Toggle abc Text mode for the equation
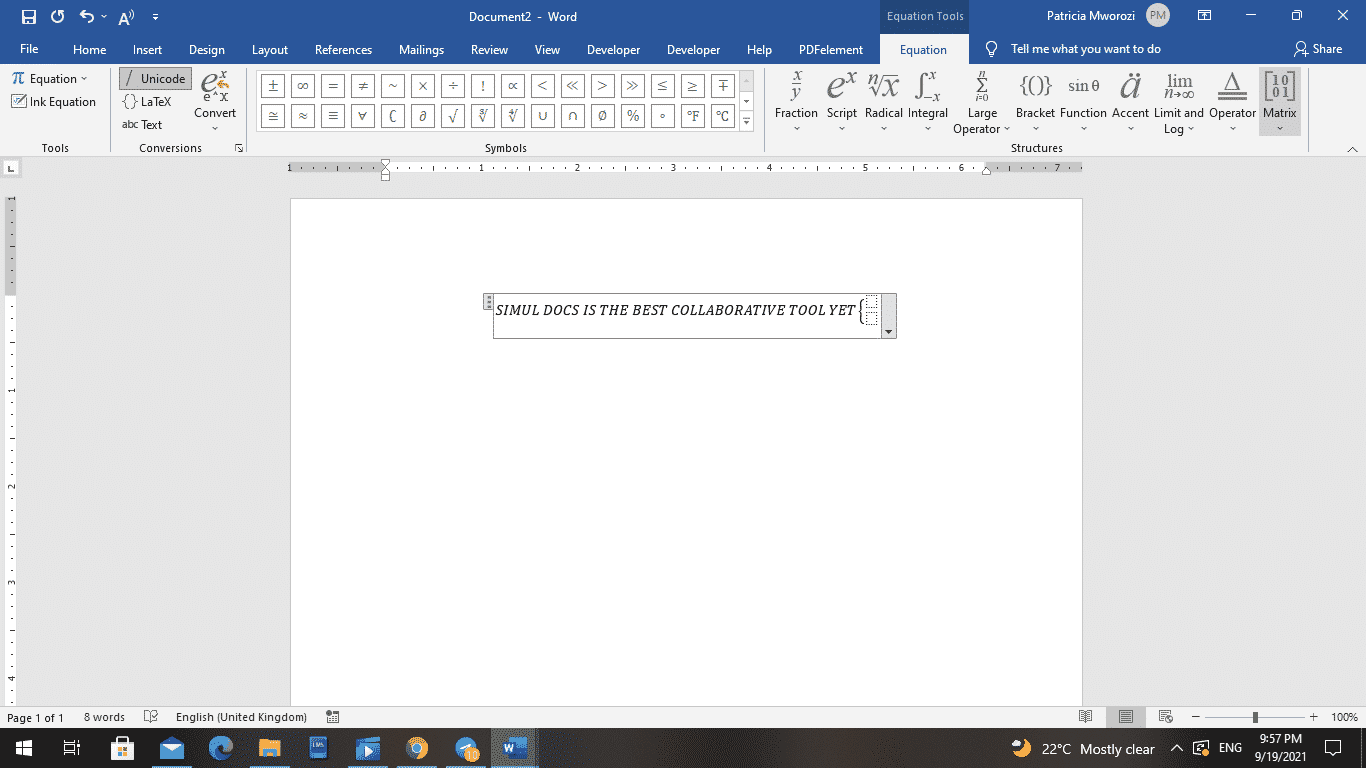This screenshot has width=1366, height=768. pos(144,124)
